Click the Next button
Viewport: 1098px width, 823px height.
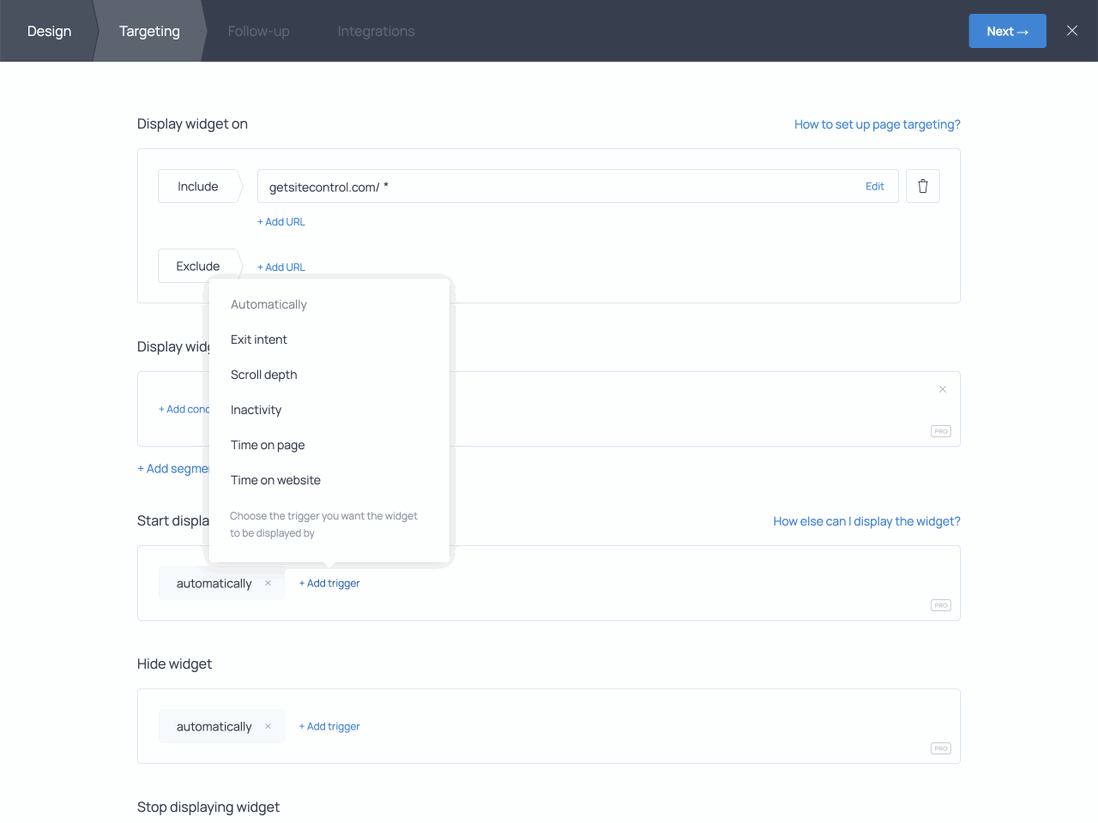point(1007,31)
